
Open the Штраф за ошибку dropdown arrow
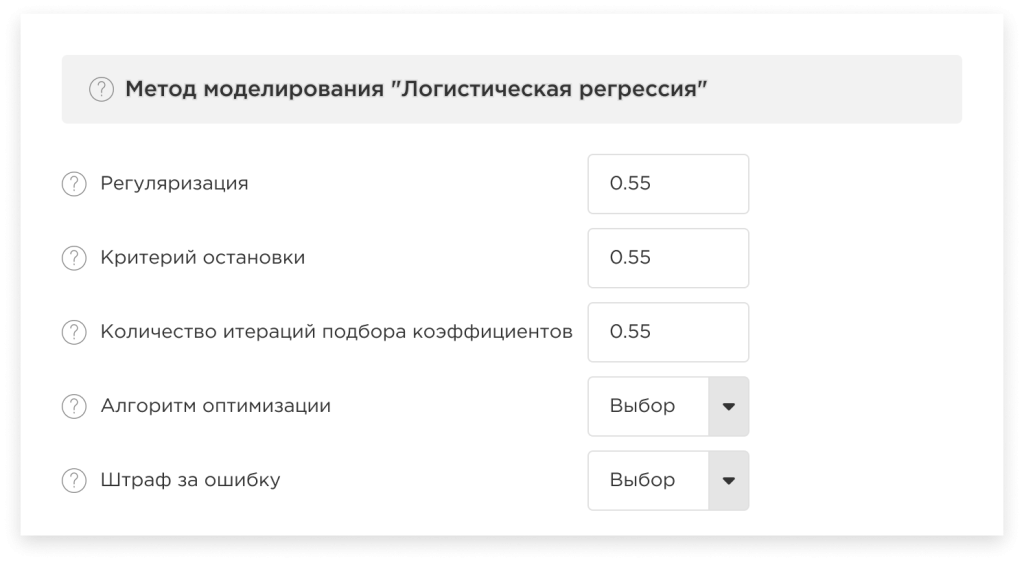coord(729,481)
